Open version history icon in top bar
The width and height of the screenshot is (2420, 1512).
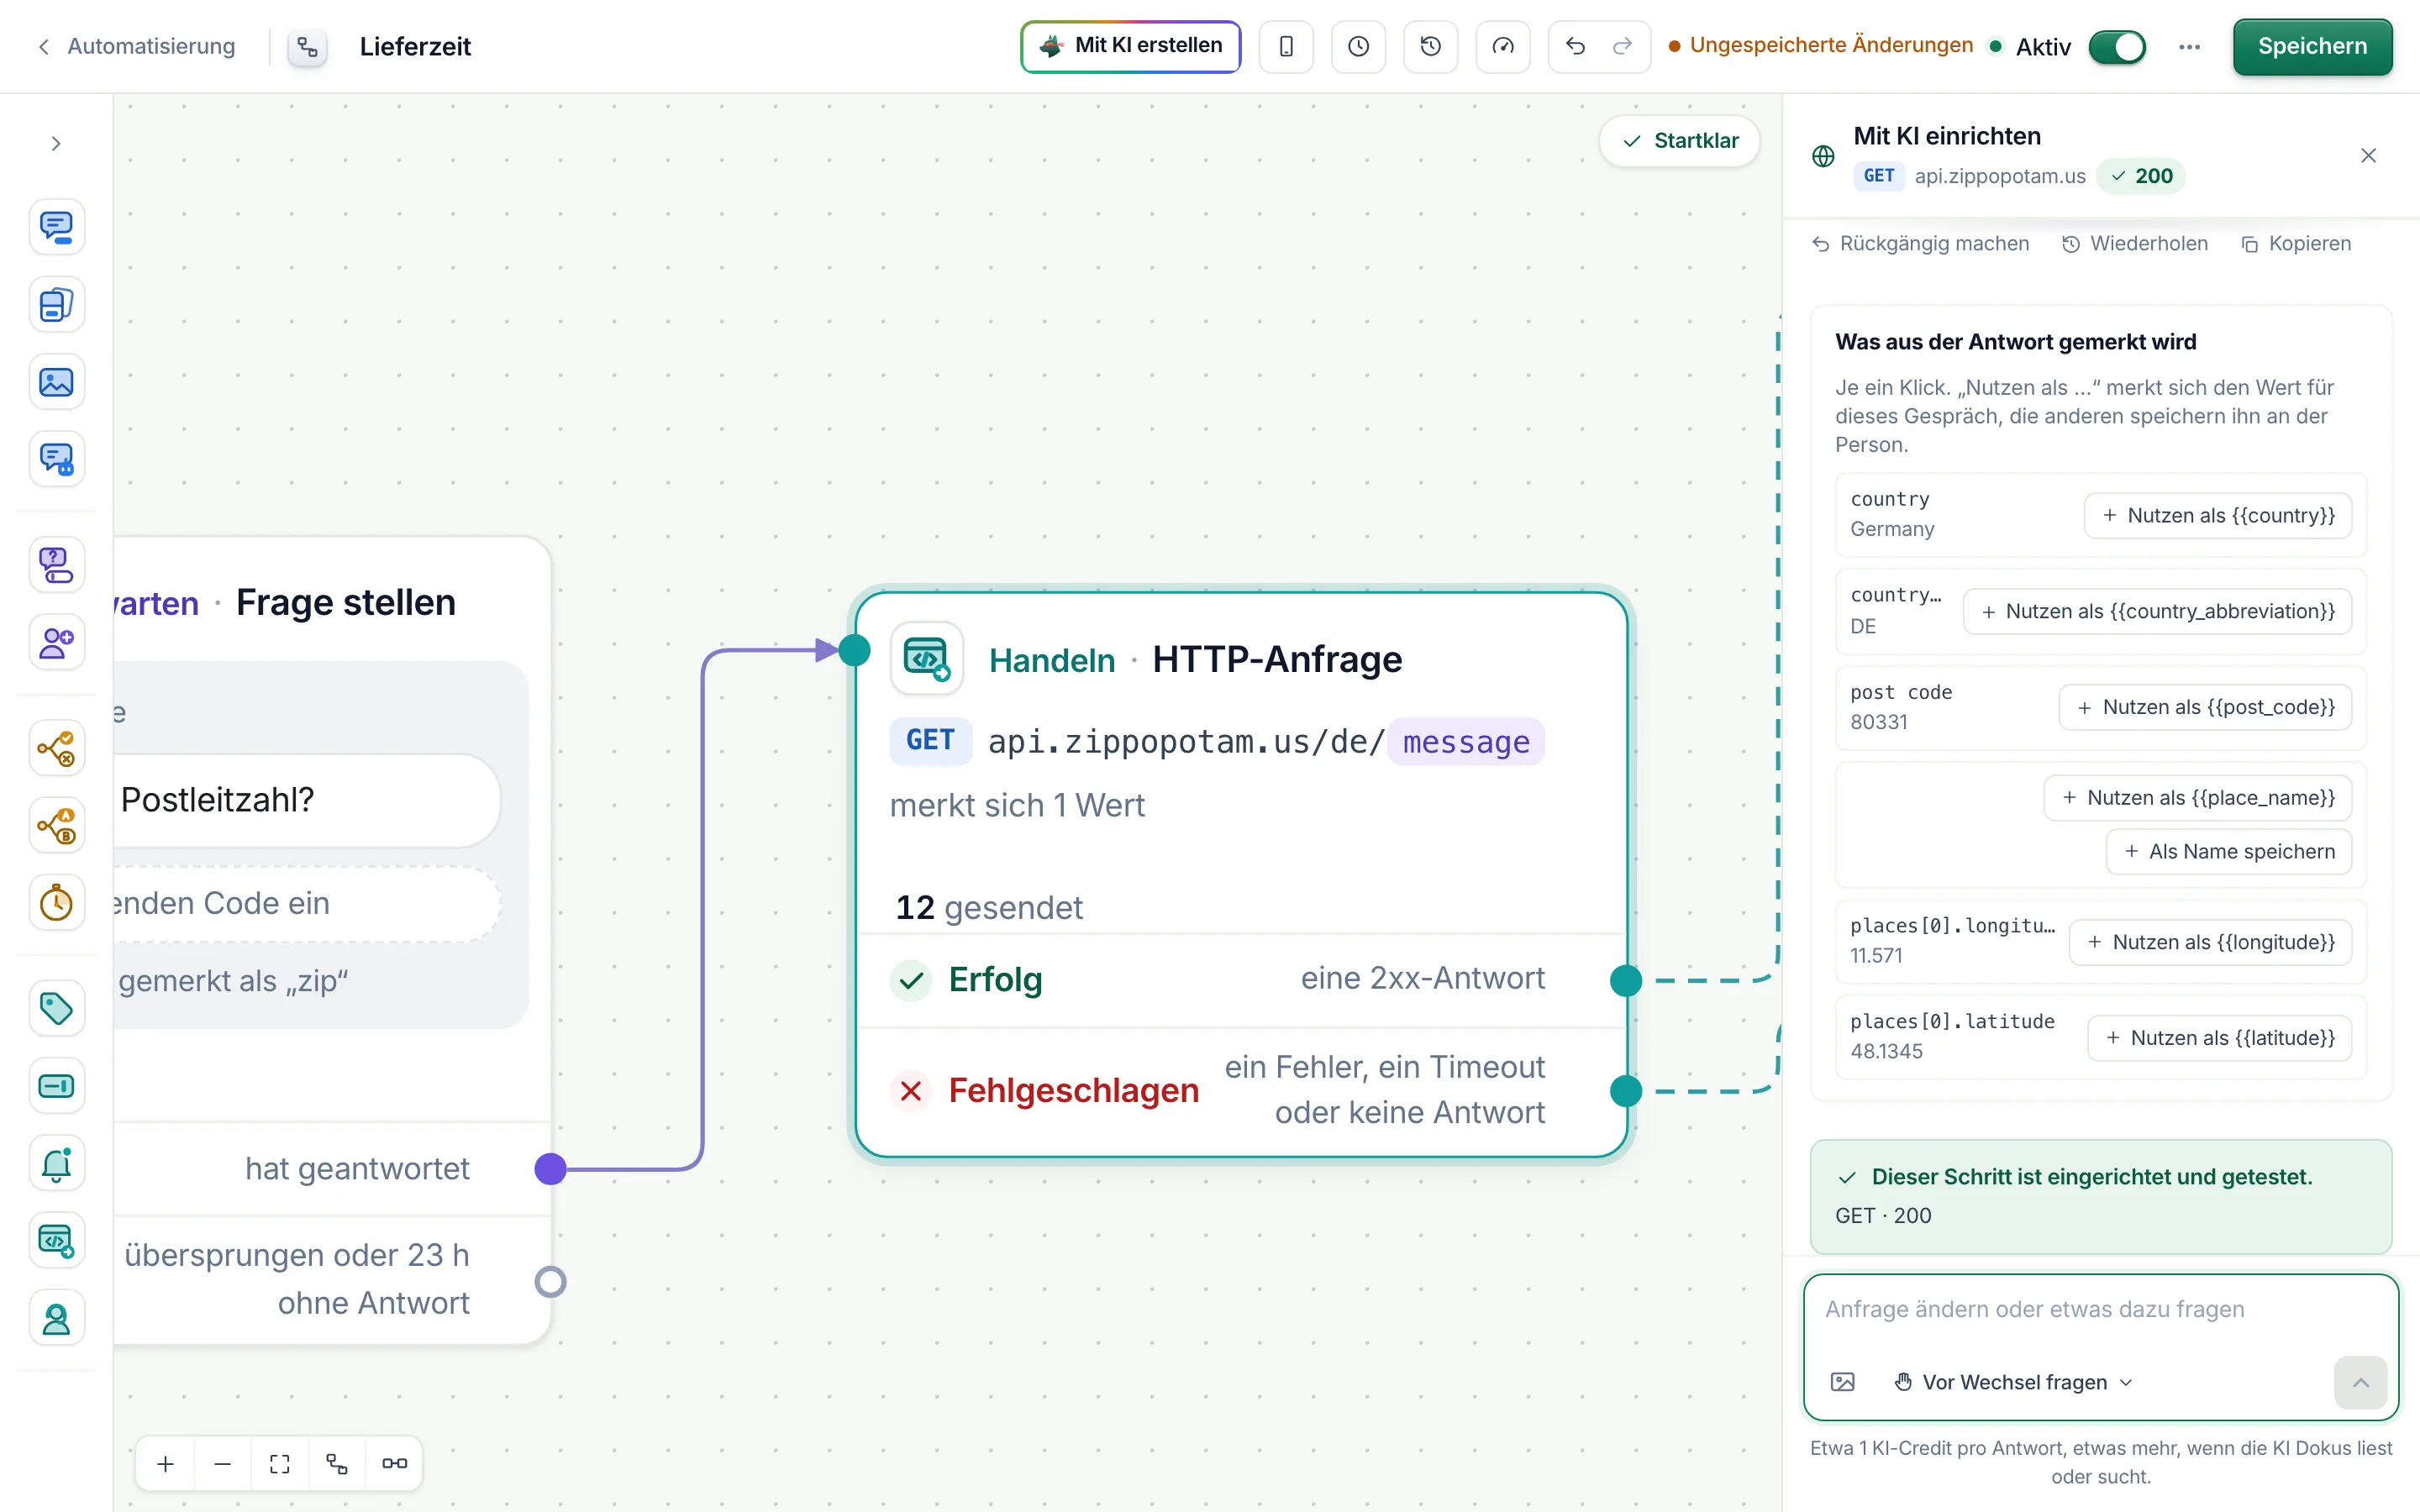1430,46
